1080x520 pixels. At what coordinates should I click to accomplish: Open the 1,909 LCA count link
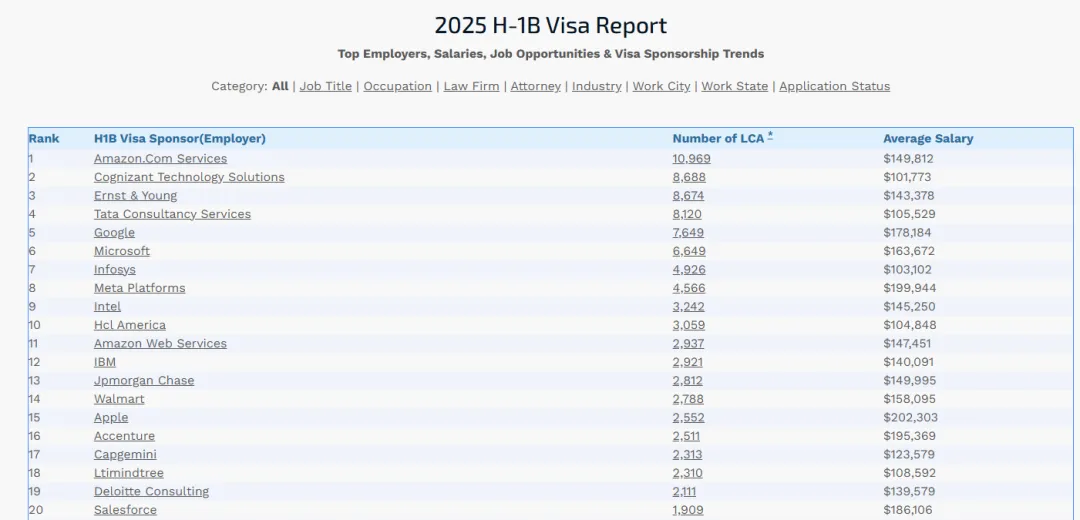pos(688,510)
